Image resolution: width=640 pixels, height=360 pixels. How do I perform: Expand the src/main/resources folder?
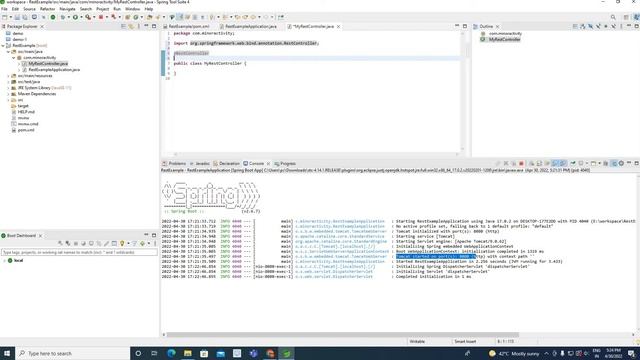coord(8,76)
